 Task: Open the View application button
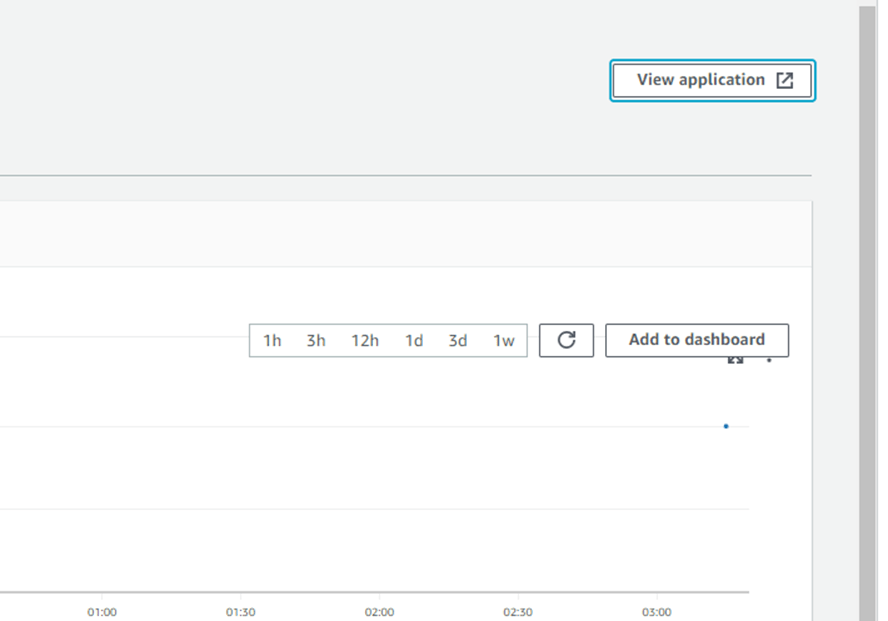700,80
